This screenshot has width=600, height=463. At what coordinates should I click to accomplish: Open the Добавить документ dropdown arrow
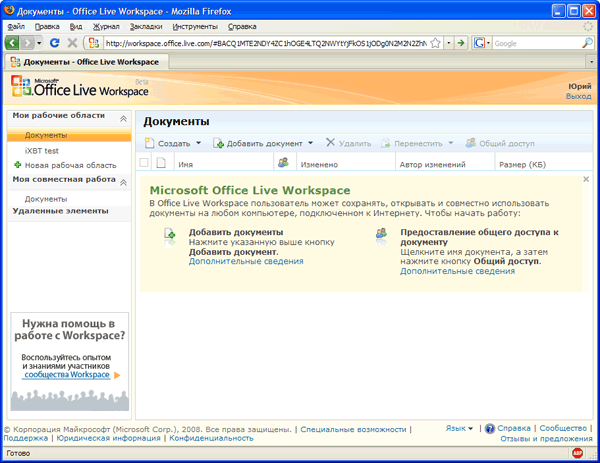(310, 143)
